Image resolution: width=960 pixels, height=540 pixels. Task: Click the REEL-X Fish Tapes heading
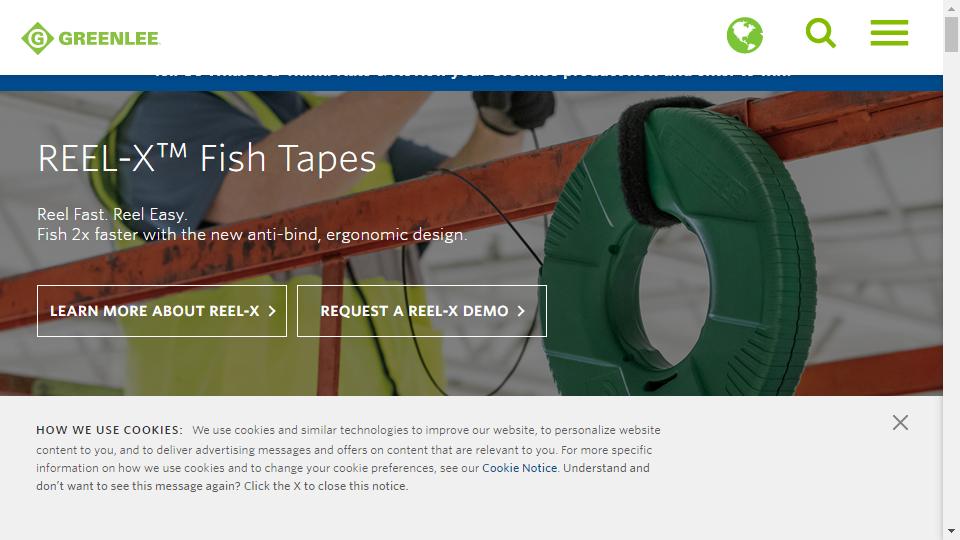207,159
